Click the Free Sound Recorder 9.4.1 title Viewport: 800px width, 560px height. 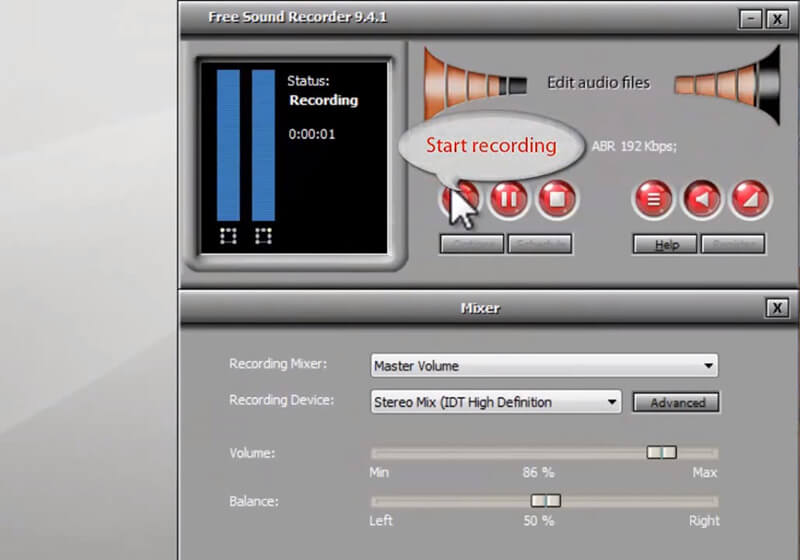[297, 17]
